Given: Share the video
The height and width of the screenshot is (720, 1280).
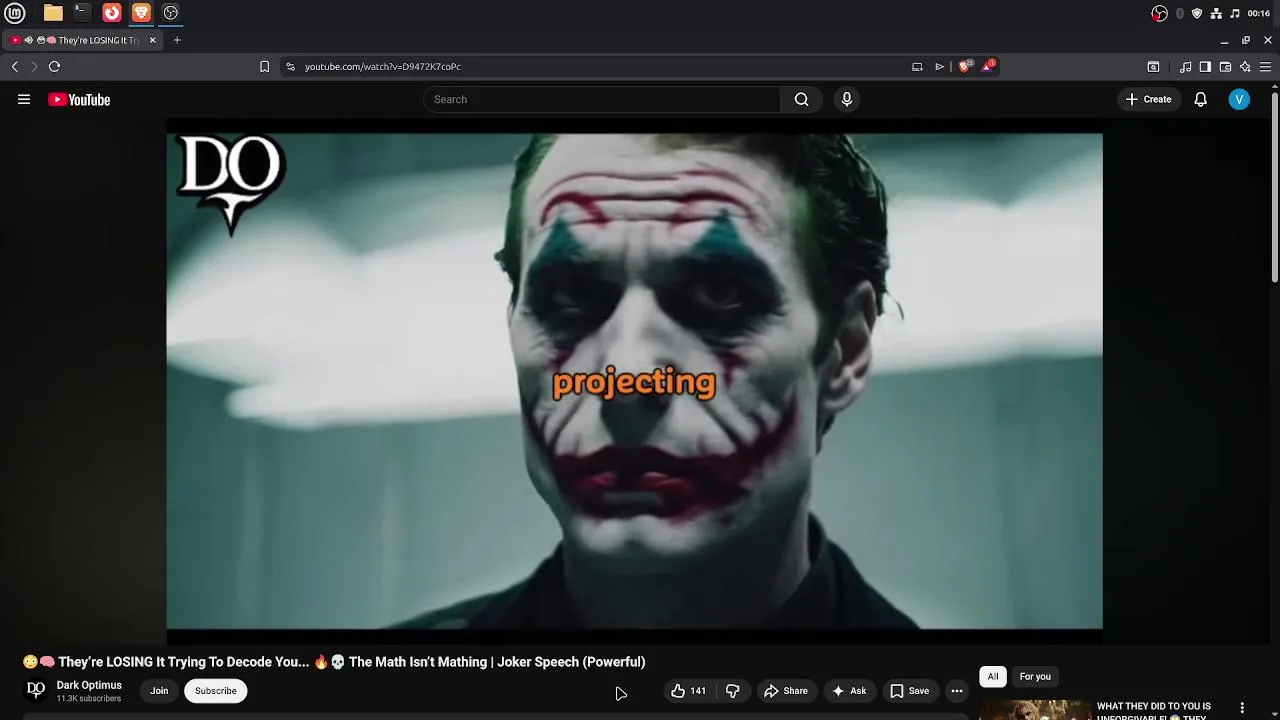Looking at the screenshot, I should tap(785, 691).
